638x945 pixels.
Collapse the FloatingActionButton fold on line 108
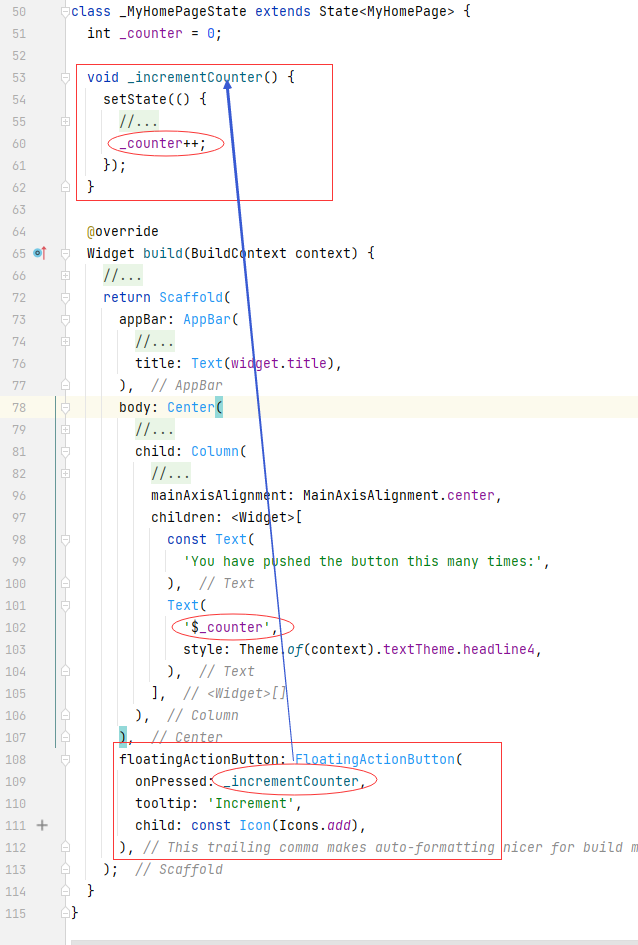pos(65,759)
